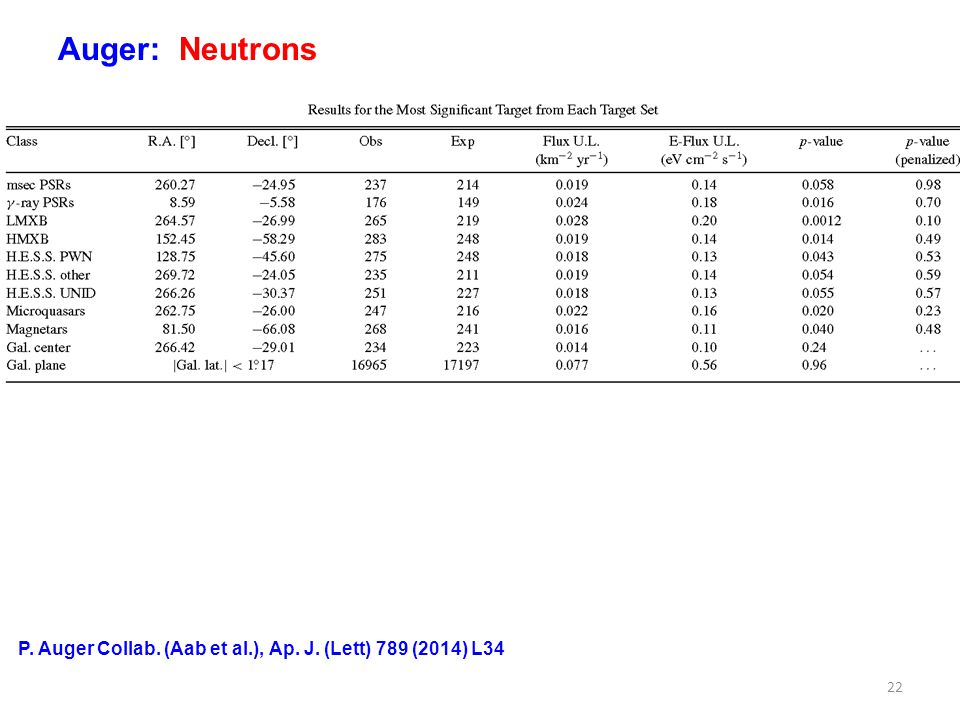
Task: Select the 'Magnetars' row label
Action: click(37, 329)
